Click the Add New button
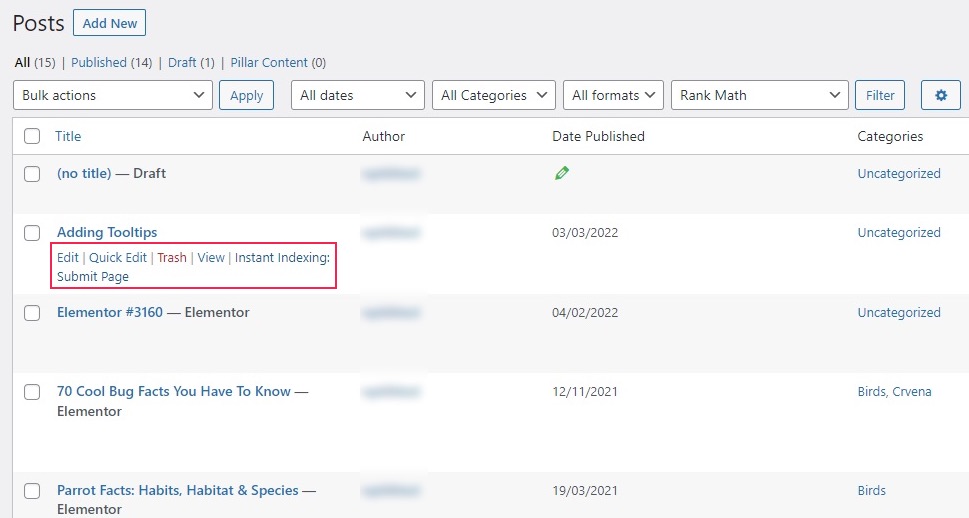Screen dimensions: 969x518 click(109, 23)
